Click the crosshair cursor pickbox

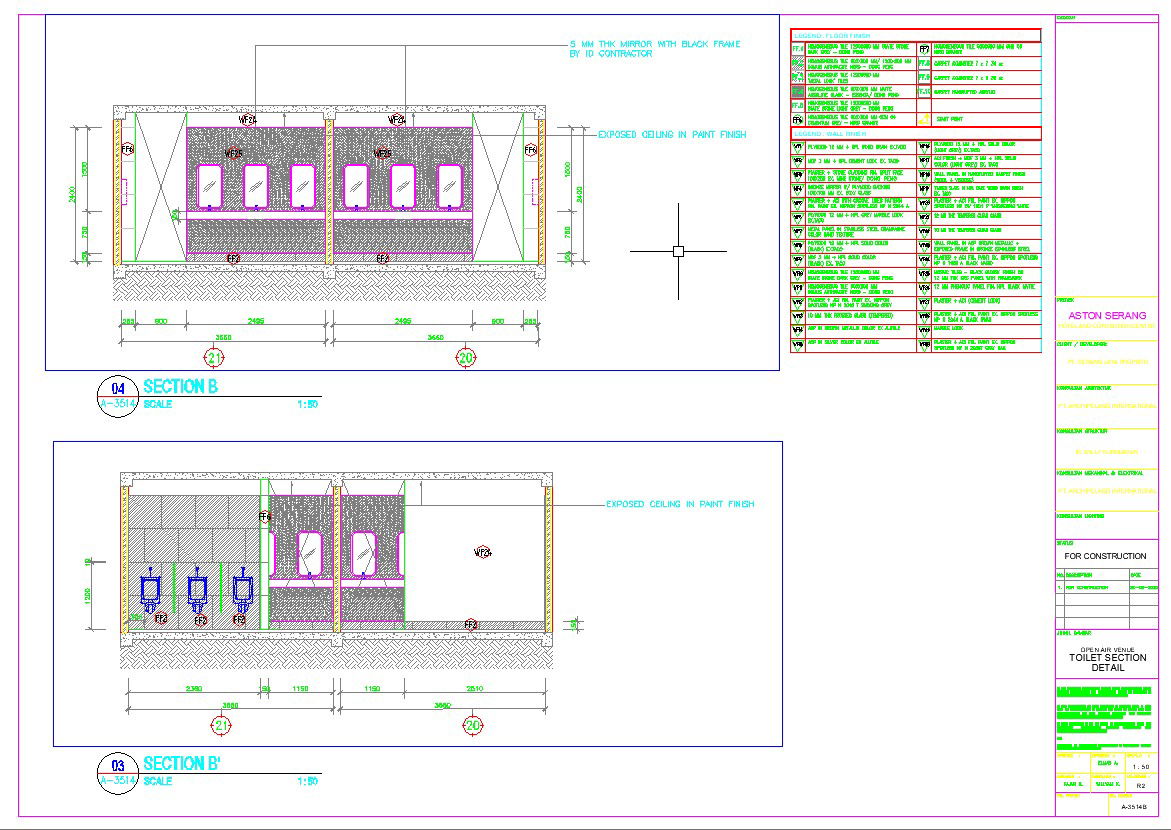[678, 251]
